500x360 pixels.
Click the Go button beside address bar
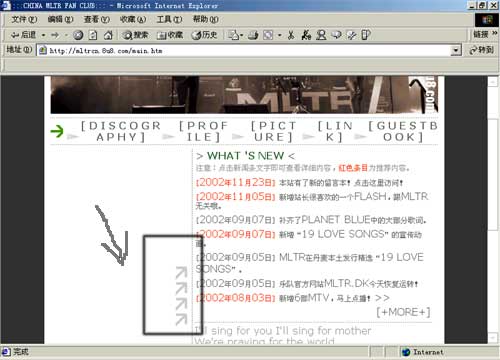481,50
